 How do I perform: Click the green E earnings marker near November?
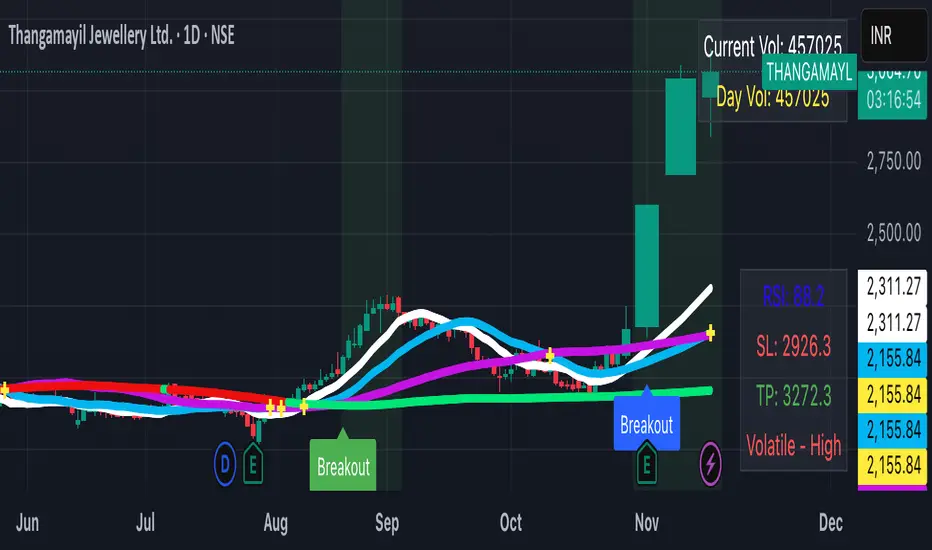(647, 463)
